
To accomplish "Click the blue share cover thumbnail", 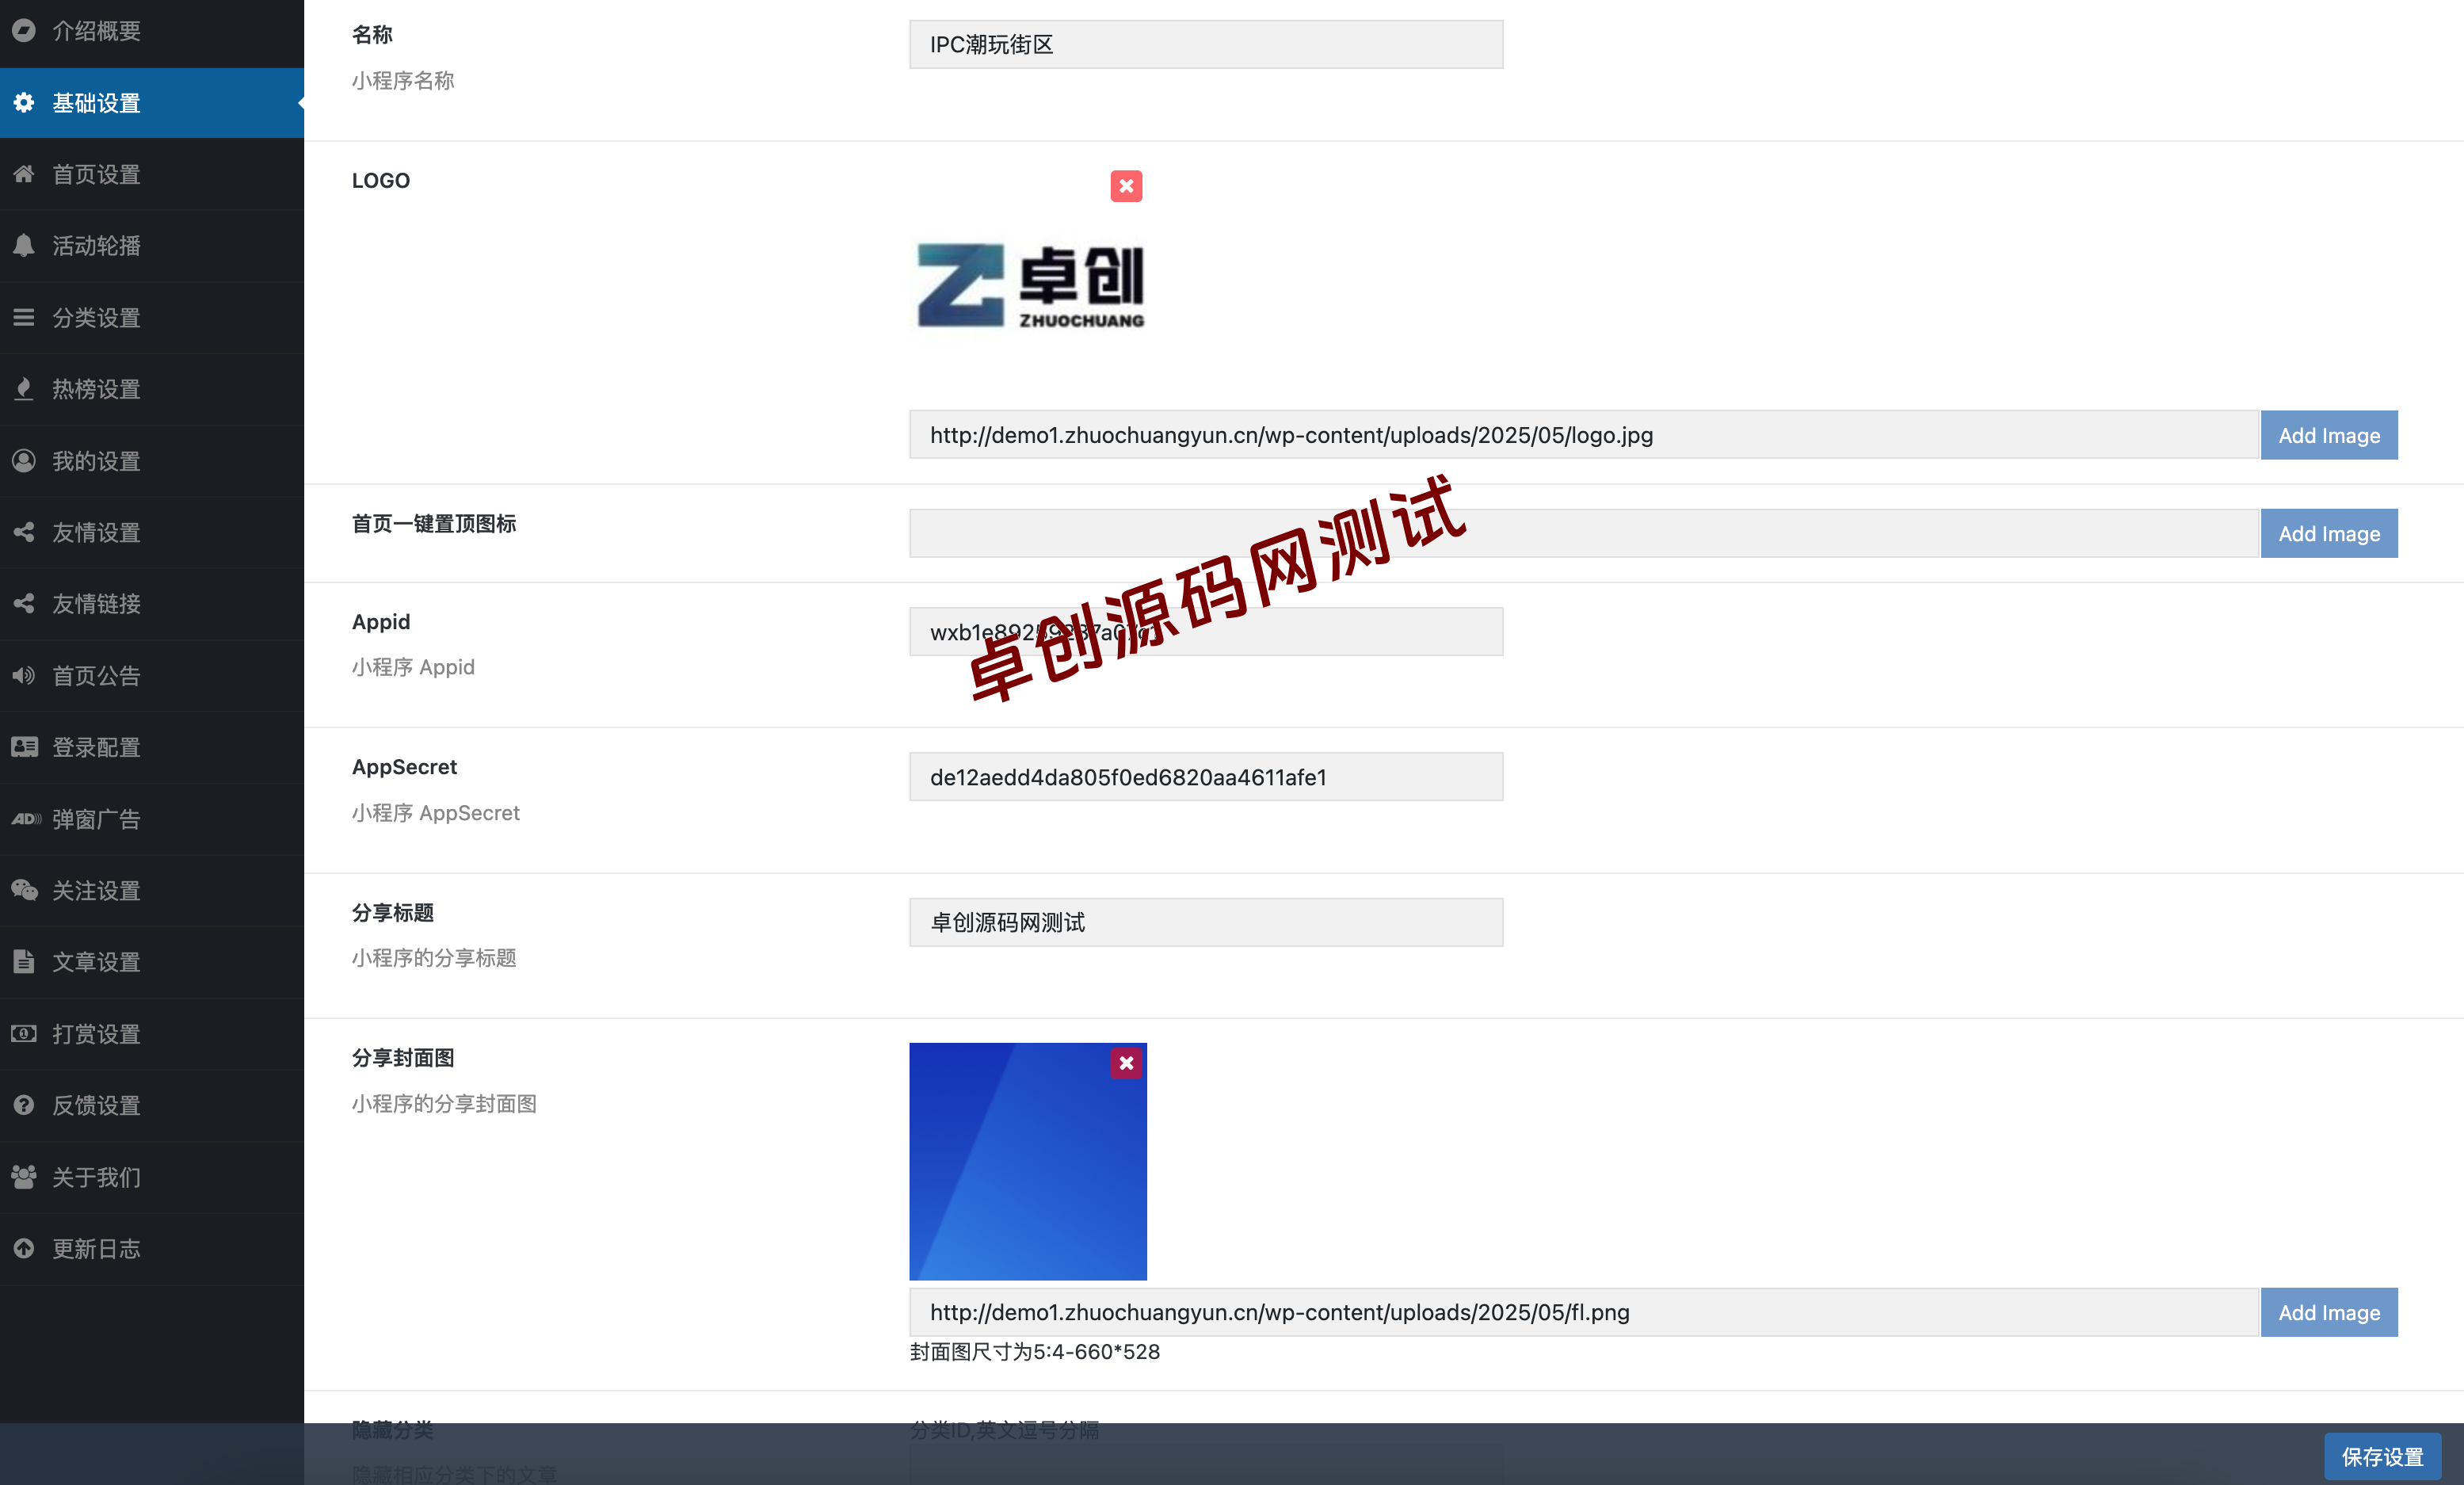I will click(1027, 1161).
